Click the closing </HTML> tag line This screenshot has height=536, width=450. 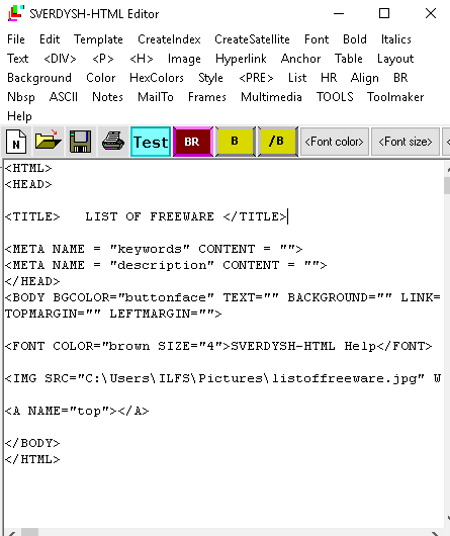pos(32,459)
